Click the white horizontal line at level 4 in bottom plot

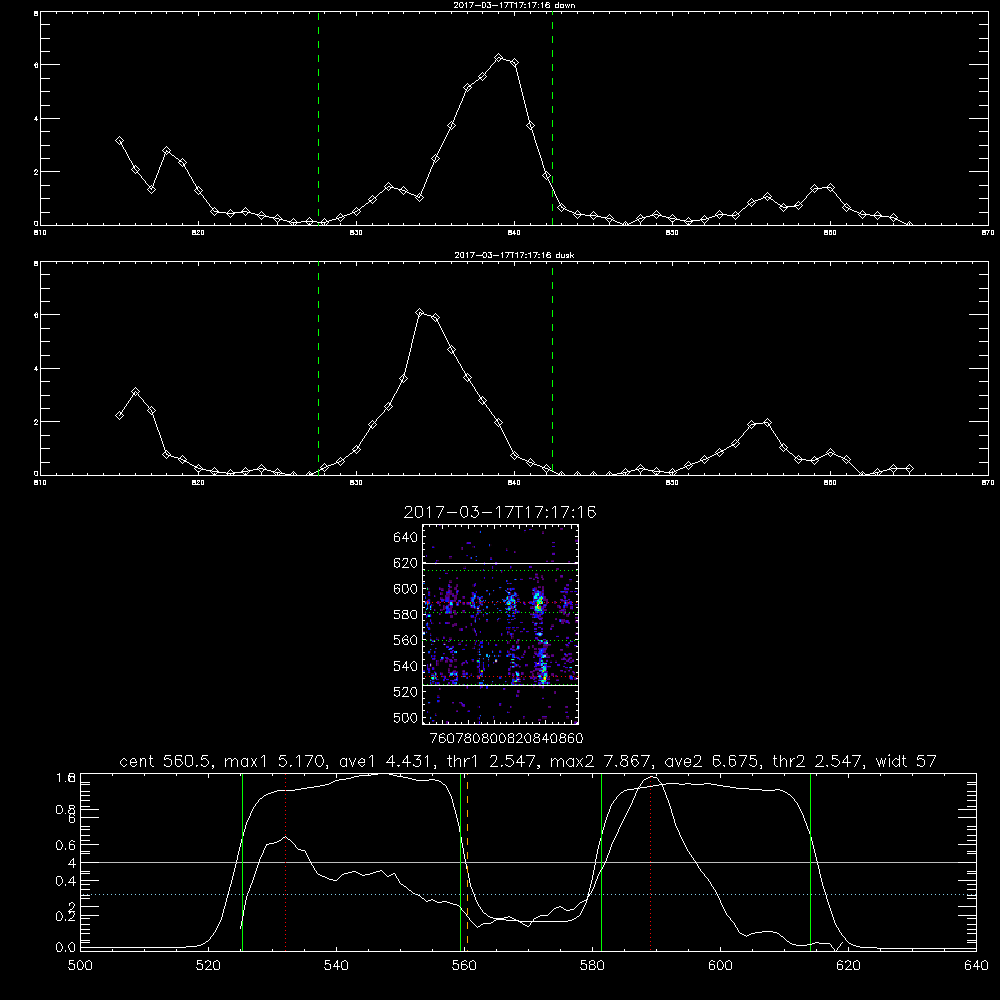click(528, 862)
